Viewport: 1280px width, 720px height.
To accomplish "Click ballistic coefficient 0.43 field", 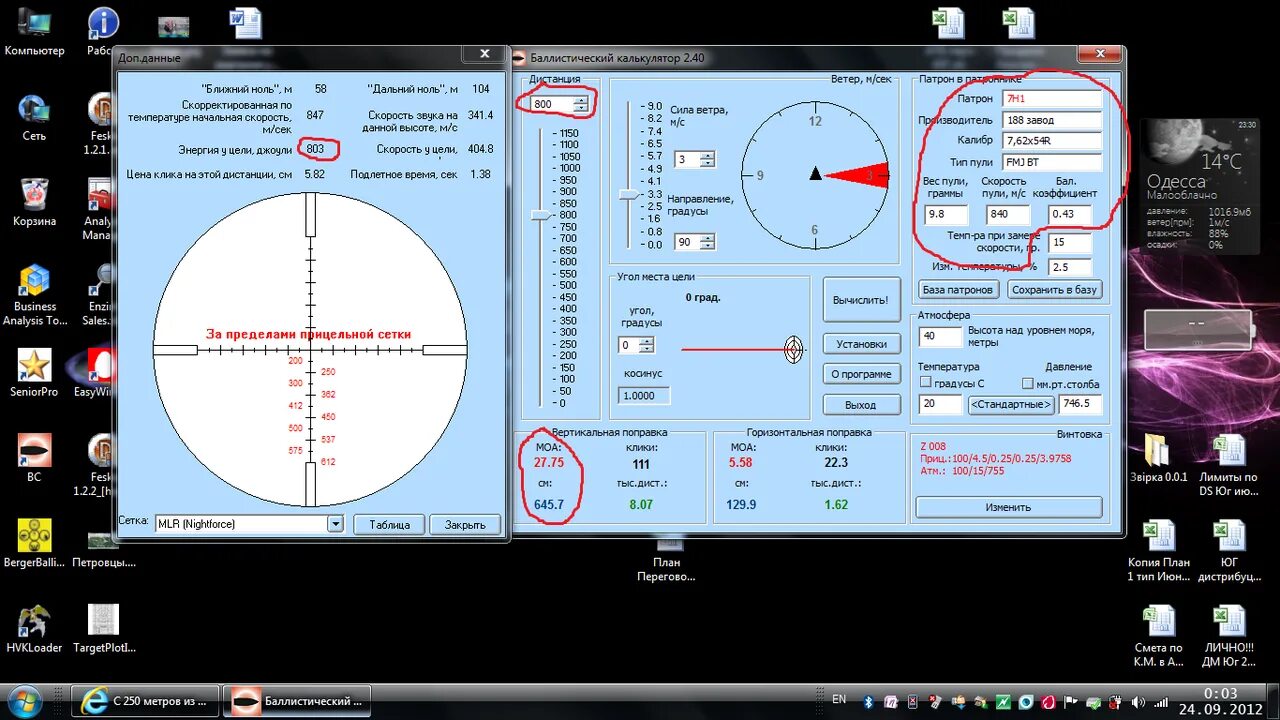I will (x=1070, y=214).
